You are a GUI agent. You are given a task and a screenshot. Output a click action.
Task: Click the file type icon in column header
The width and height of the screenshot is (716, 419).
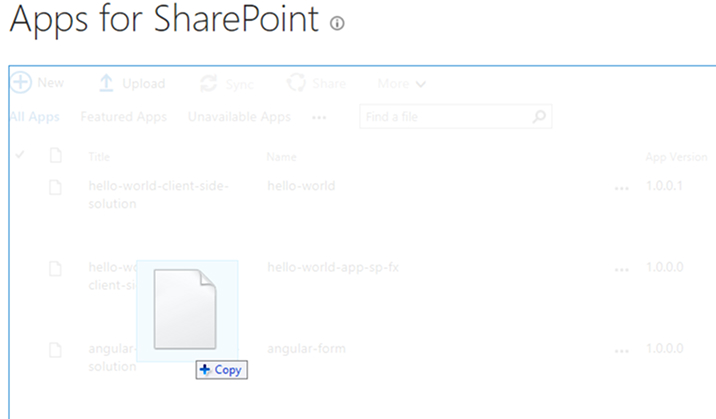pos(56,155)
